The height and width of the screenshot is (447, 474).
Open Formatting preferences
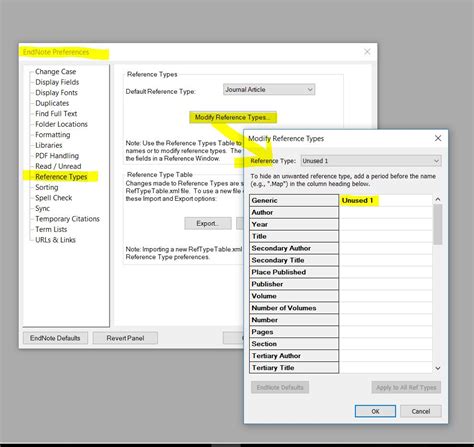click(53, 135)
